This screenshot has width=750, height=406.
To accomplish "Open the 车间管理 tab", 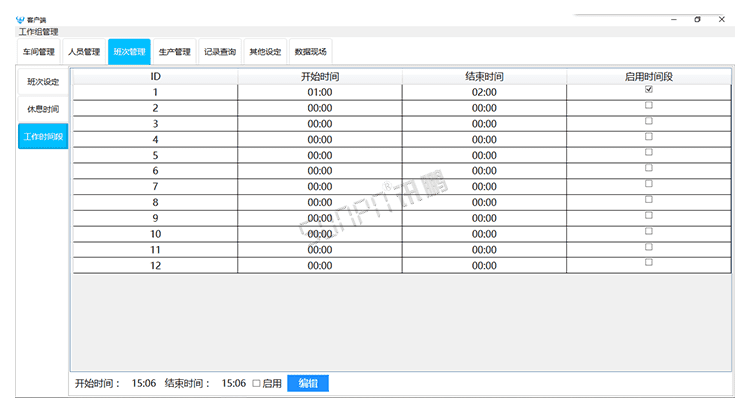I will click(x=39, y=52).
